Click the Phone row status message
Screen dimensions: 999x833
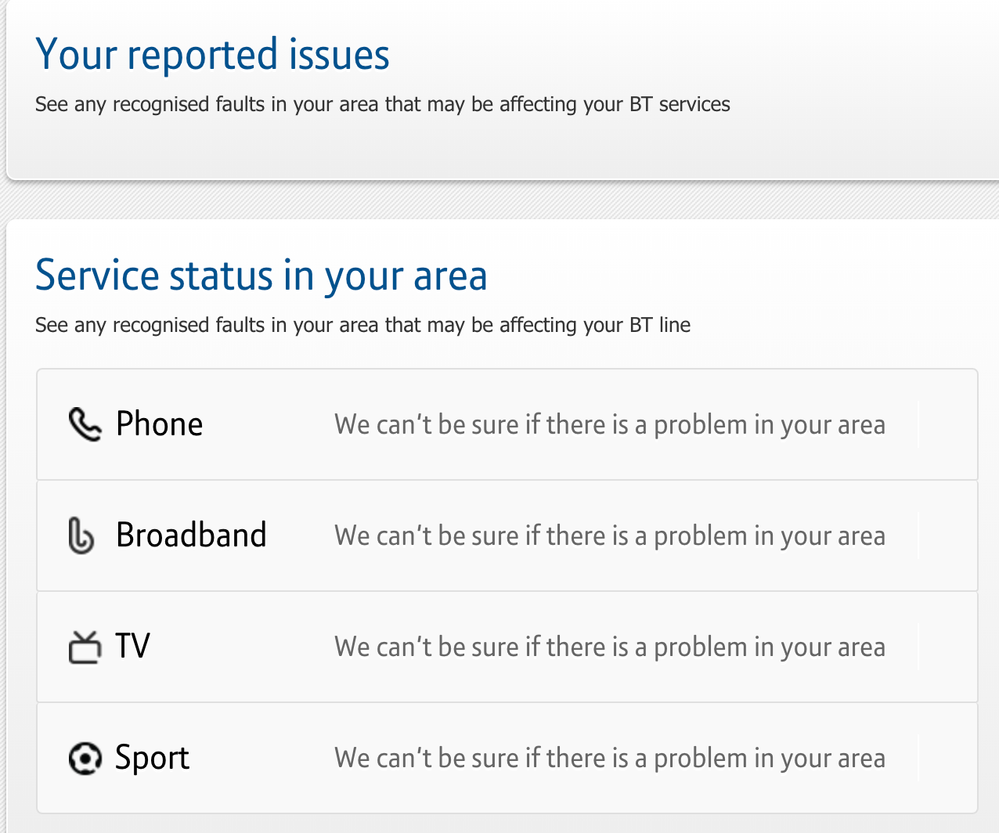point(609,425)
